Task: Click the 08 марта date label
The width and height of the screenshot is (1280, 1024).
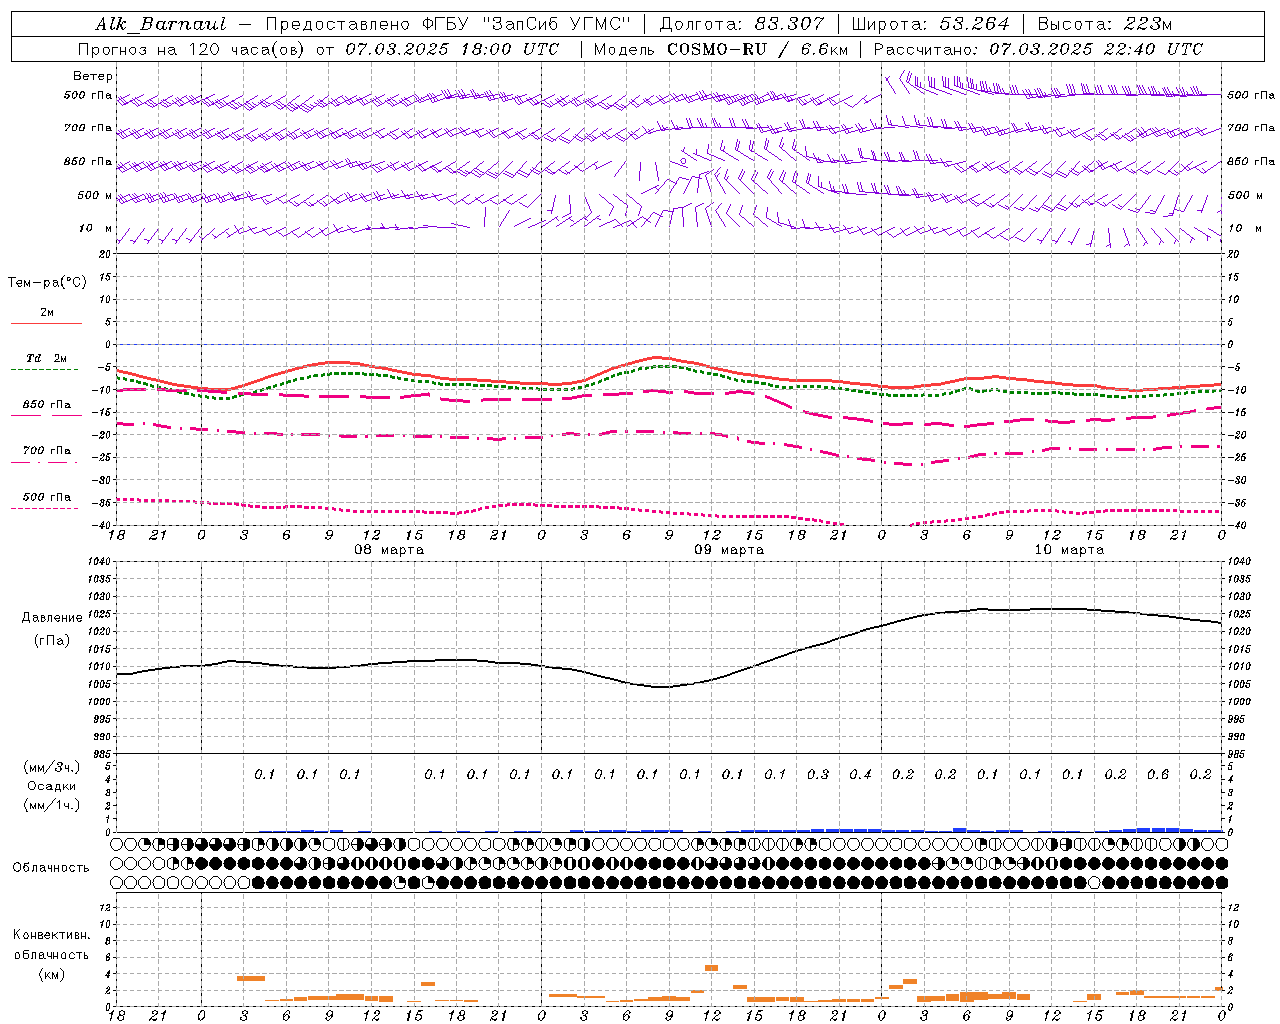Action: coord(389,550)
